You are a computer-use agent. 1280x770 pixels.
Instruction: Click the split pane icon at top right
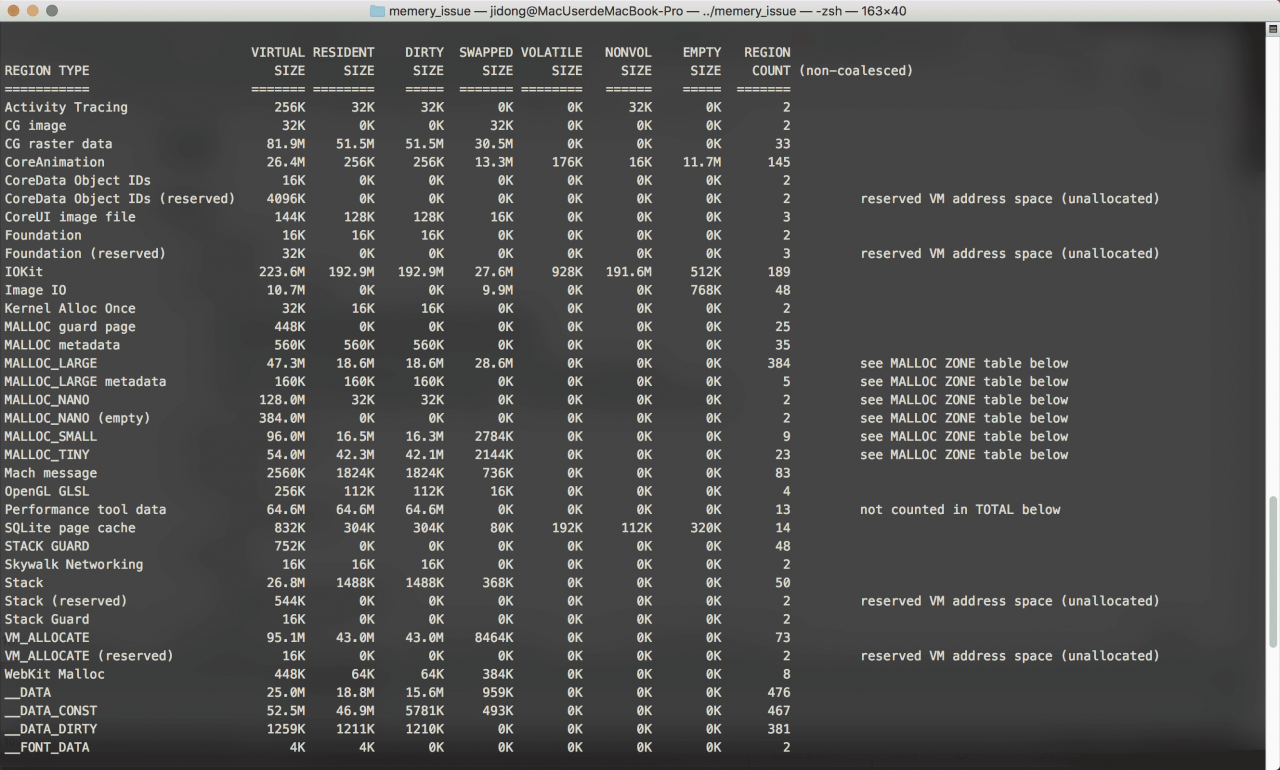[x=1272, y=30]
